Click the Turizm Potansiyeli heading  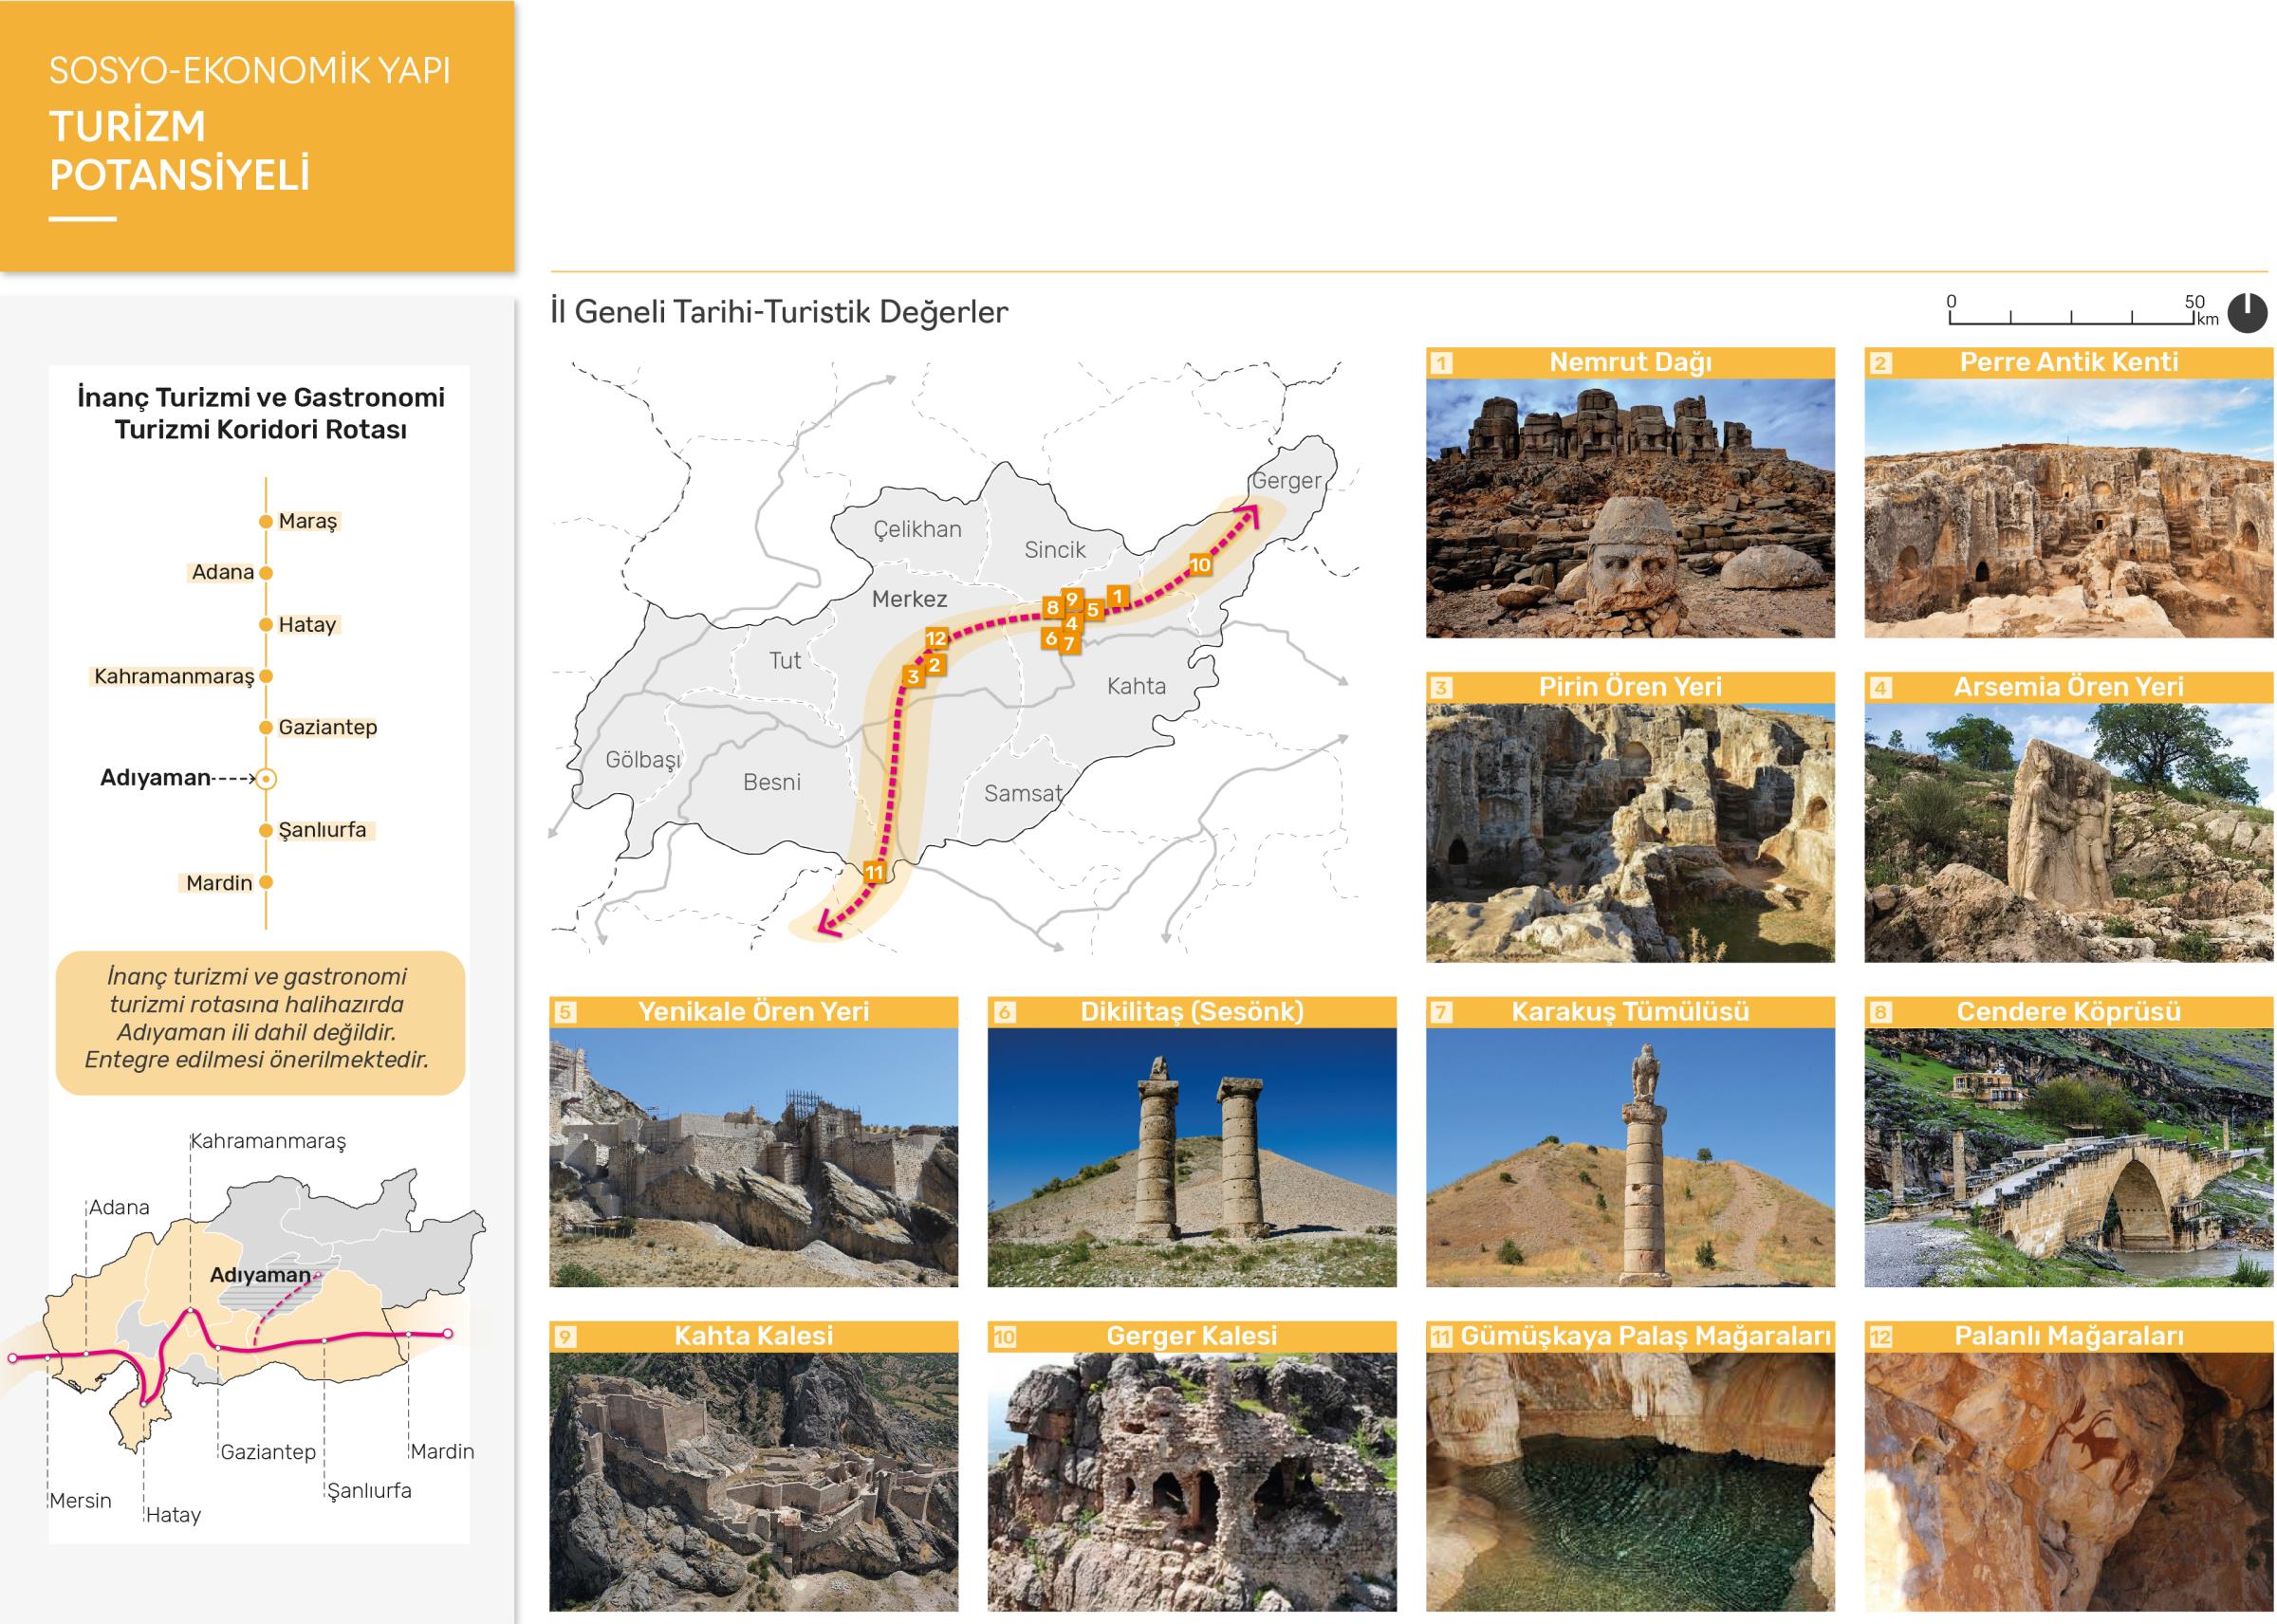[180, 150]
